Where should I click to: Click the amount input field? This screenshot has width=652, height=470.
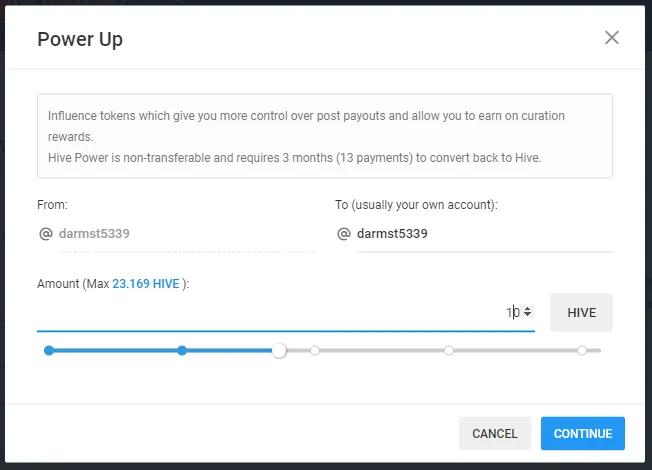coord(286,312)
